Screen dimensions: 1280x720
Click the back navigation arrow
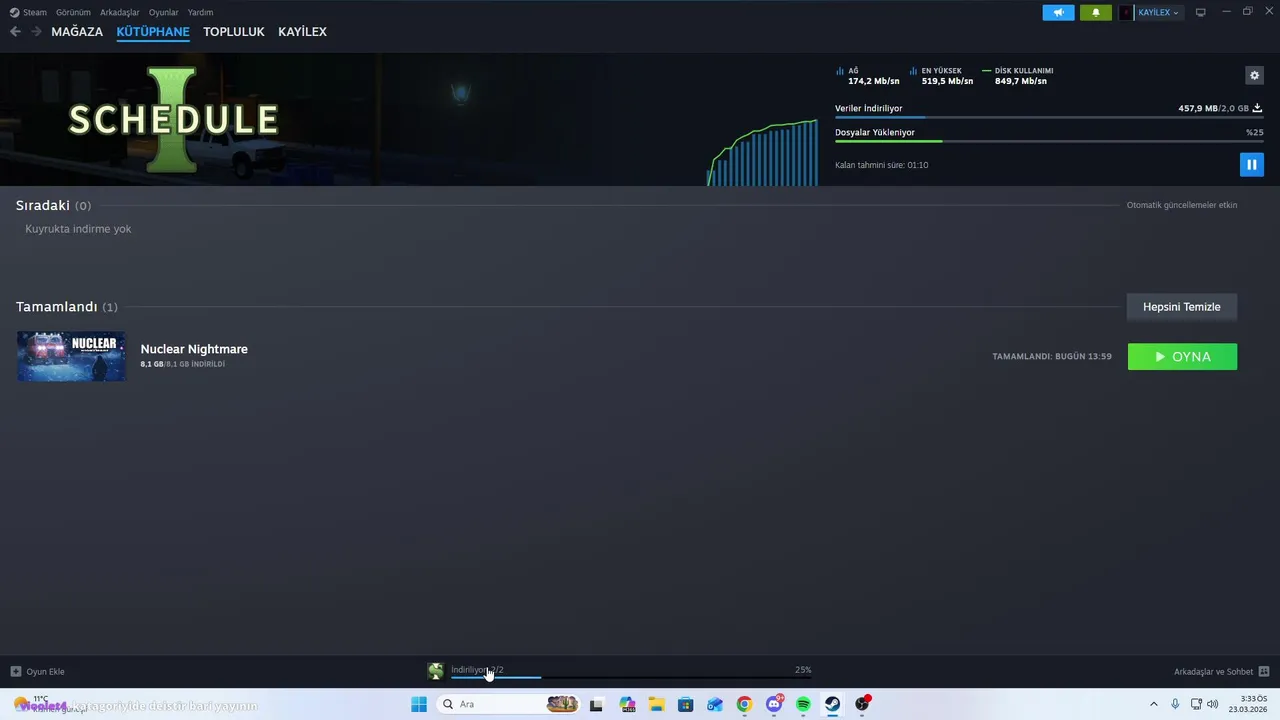click(15, 32)
